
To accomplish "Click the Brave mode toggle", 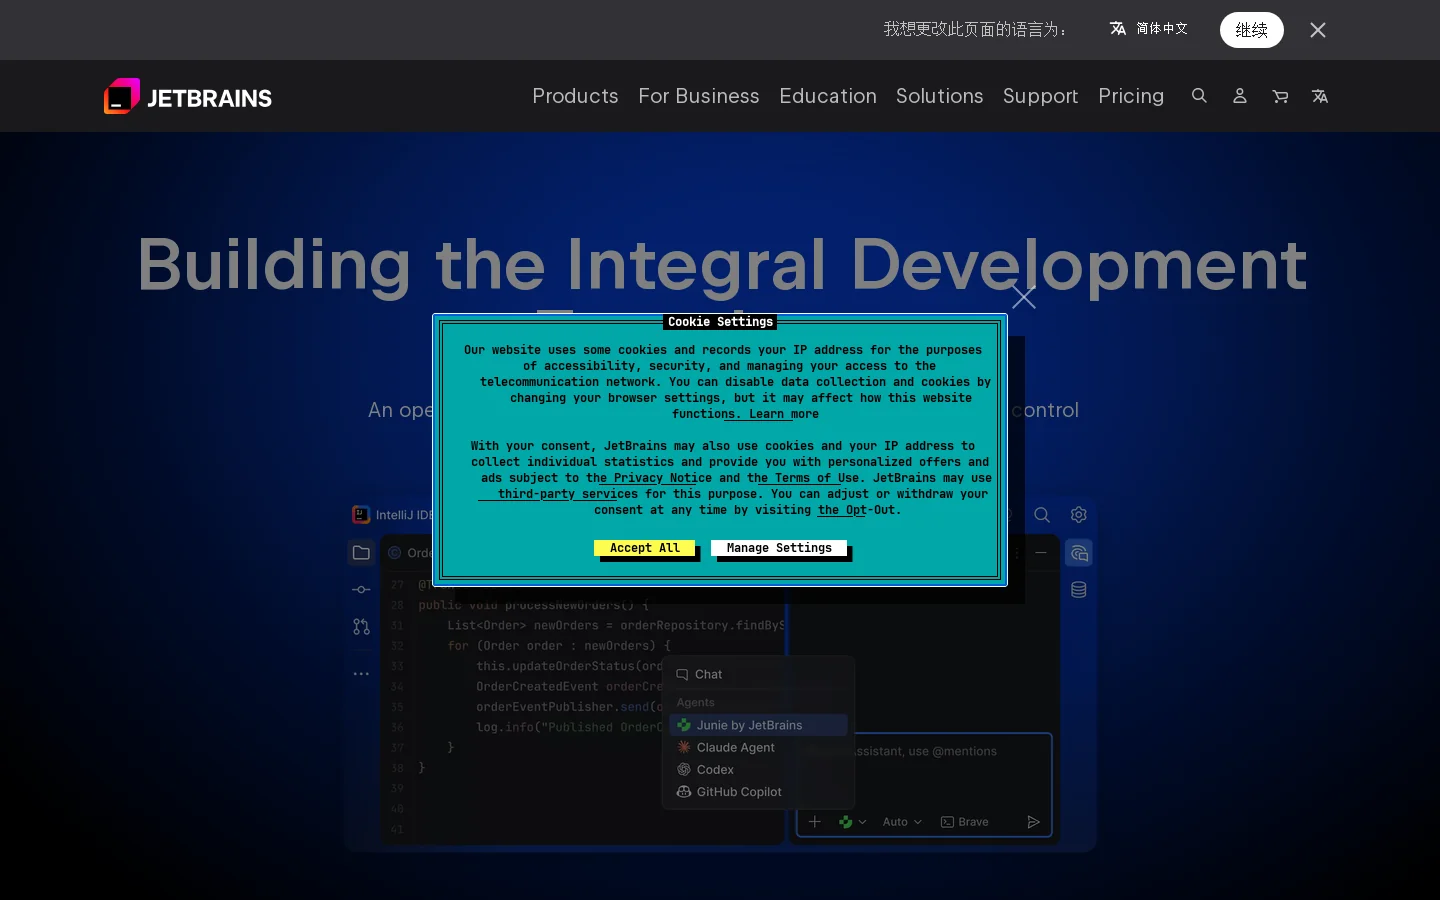I will tap(965, 822).
